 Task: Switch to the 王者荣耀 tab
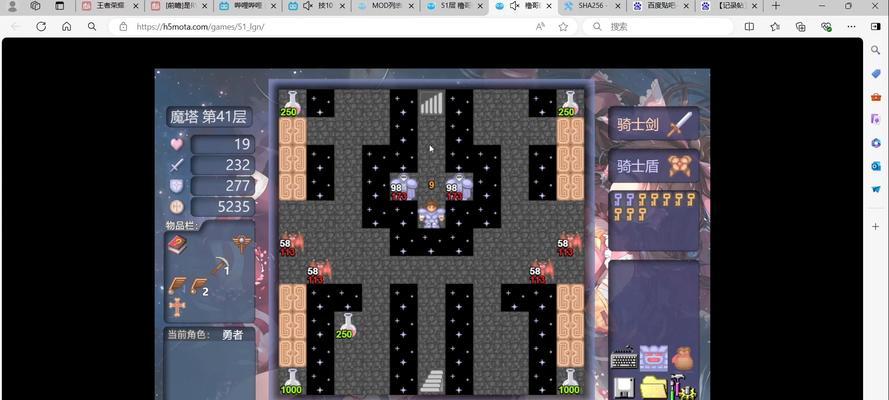pyautogui.click(x=111, y=6)
